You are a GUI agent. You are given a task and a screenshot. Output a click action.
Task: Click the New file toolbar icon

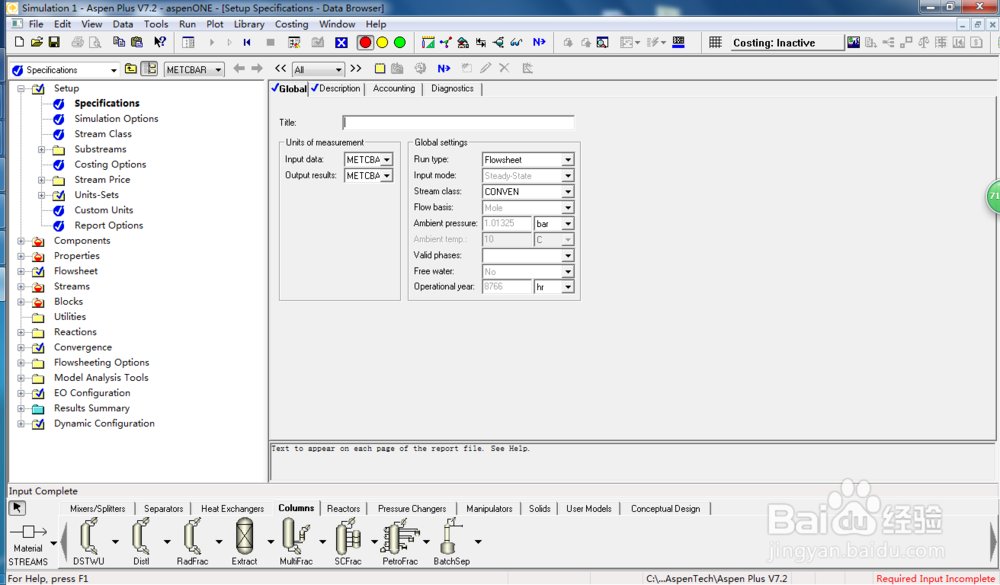[19, 42]
